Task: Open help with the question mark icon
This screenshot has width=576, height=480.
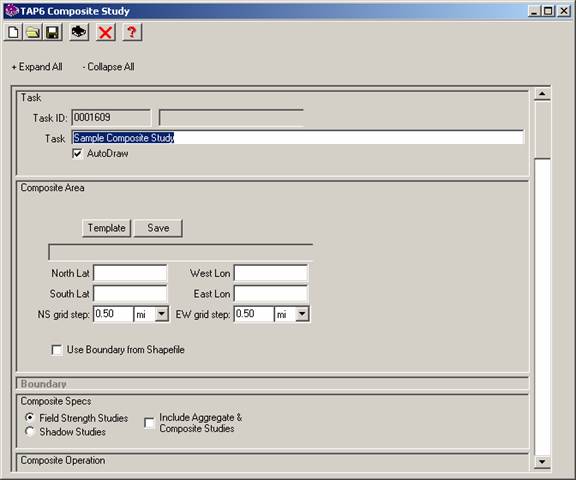Action: click(132, 32)
